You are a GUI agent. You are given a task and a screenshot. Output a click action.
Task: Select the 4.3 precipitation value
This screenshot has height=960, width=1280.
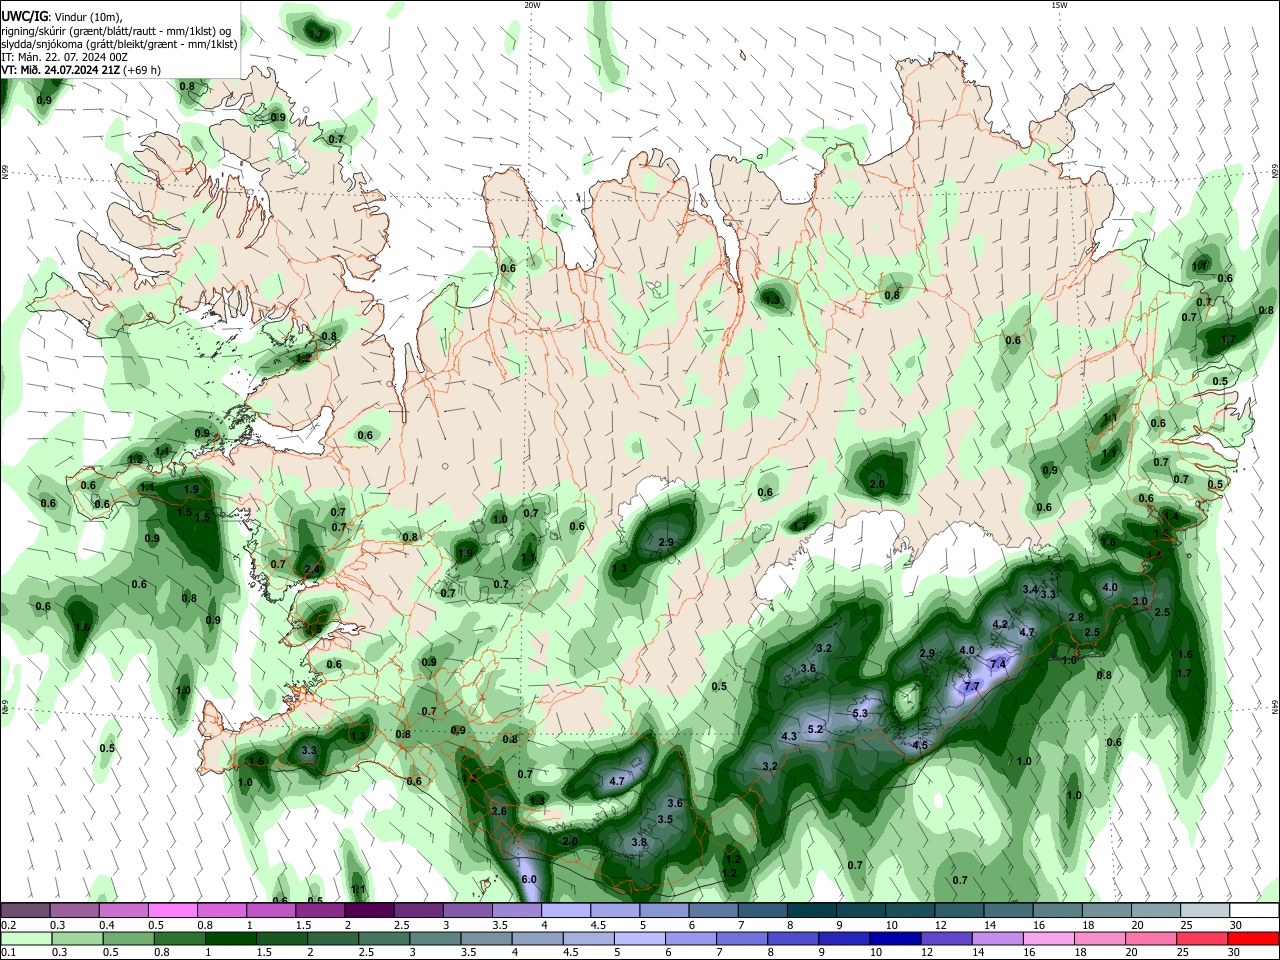point(788,736)
